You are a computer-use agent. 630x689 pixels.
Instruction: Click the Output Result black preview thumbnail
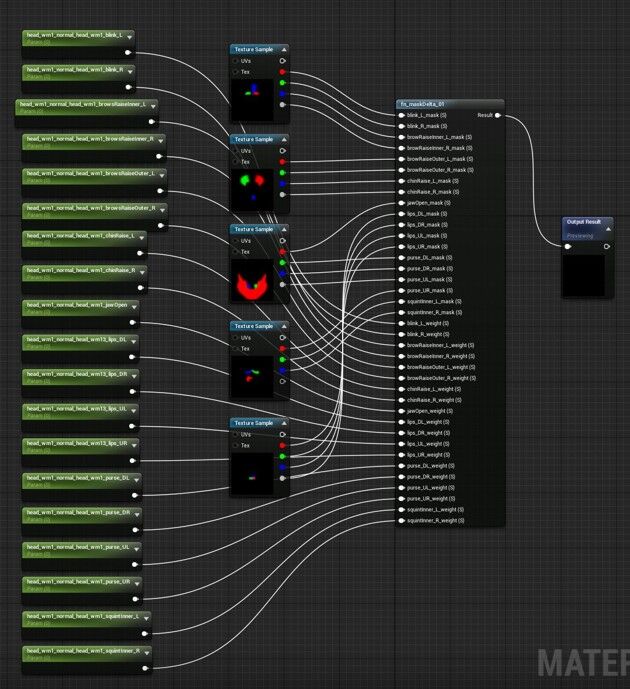coord(583,275)
